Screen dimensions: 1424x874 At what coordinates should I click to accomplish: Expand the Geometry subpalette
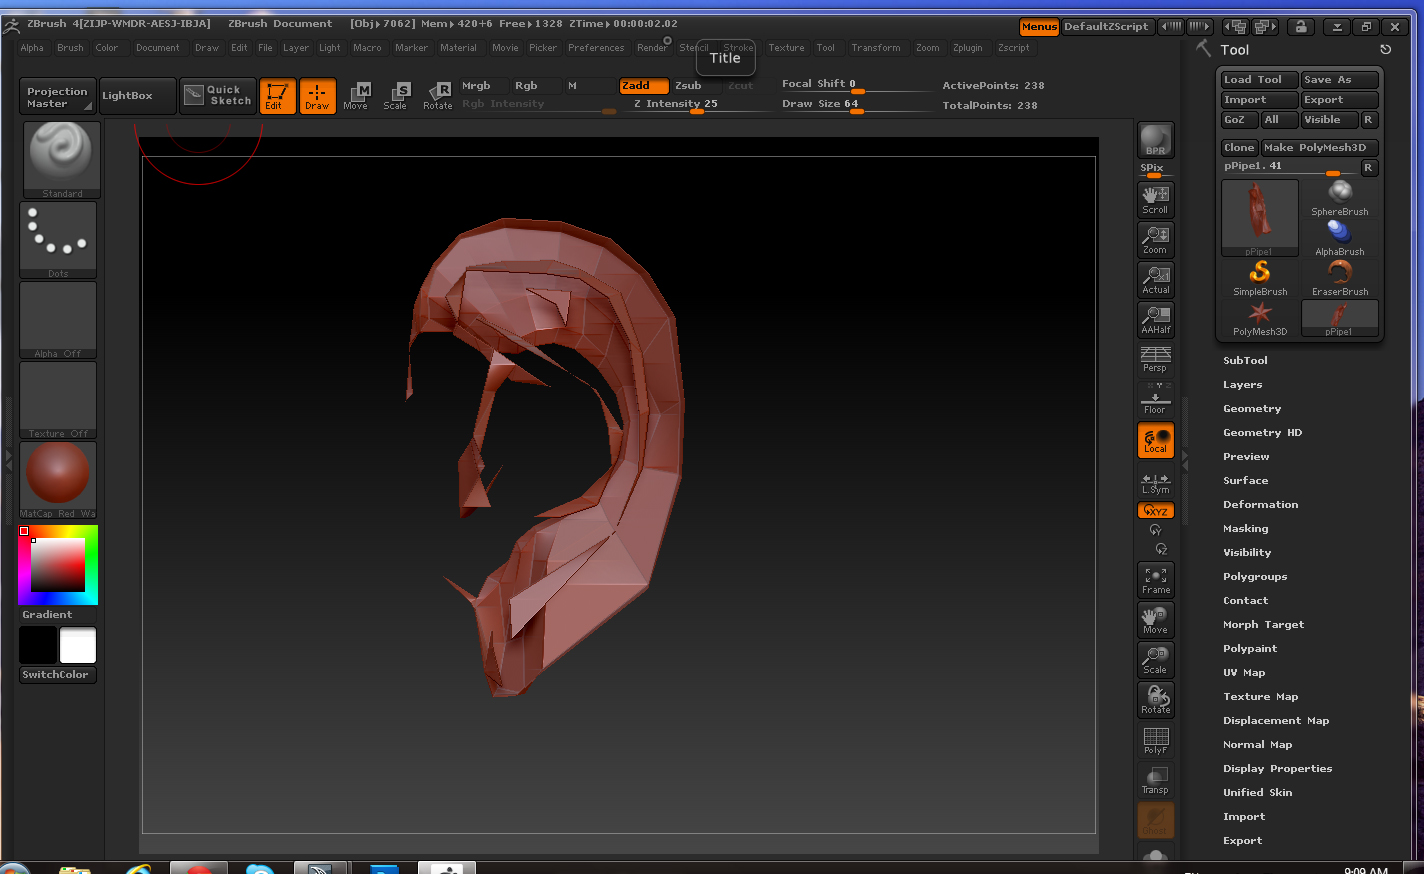tap(1252, 408)
